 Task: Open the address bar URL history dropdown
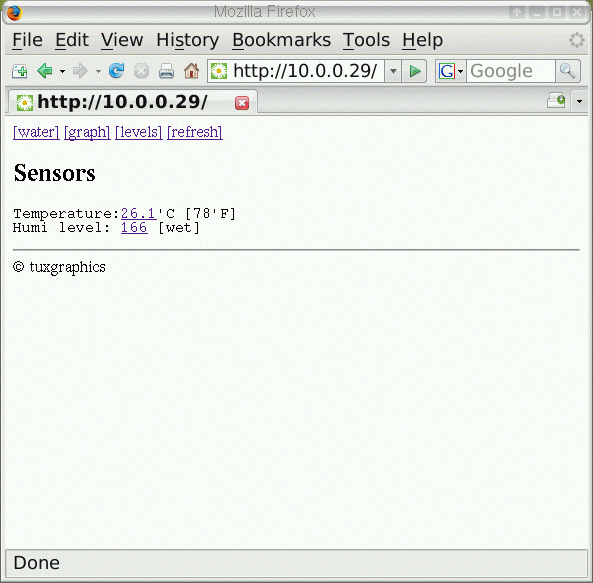[x=393, y=71]
